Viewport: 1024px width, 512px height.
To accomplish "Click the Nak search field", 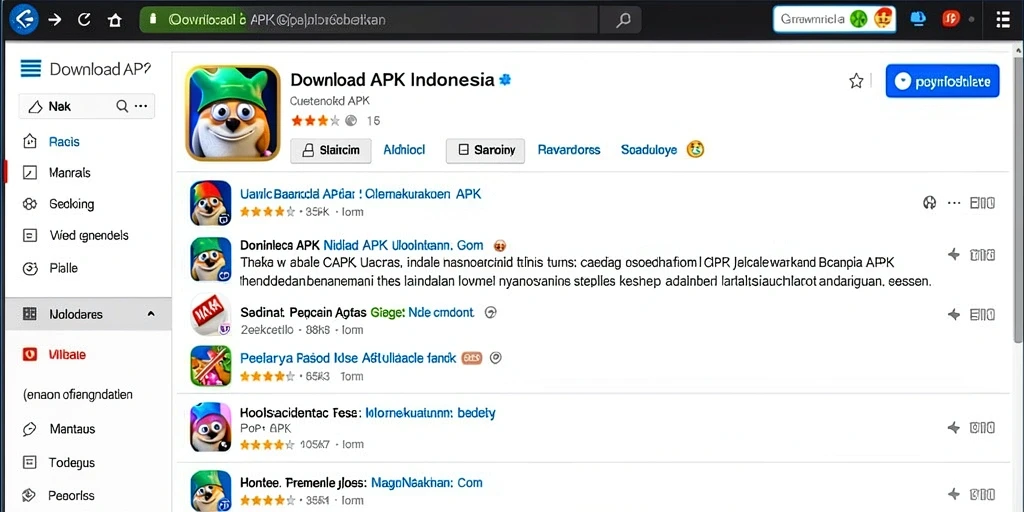I will tap(87, 106).
